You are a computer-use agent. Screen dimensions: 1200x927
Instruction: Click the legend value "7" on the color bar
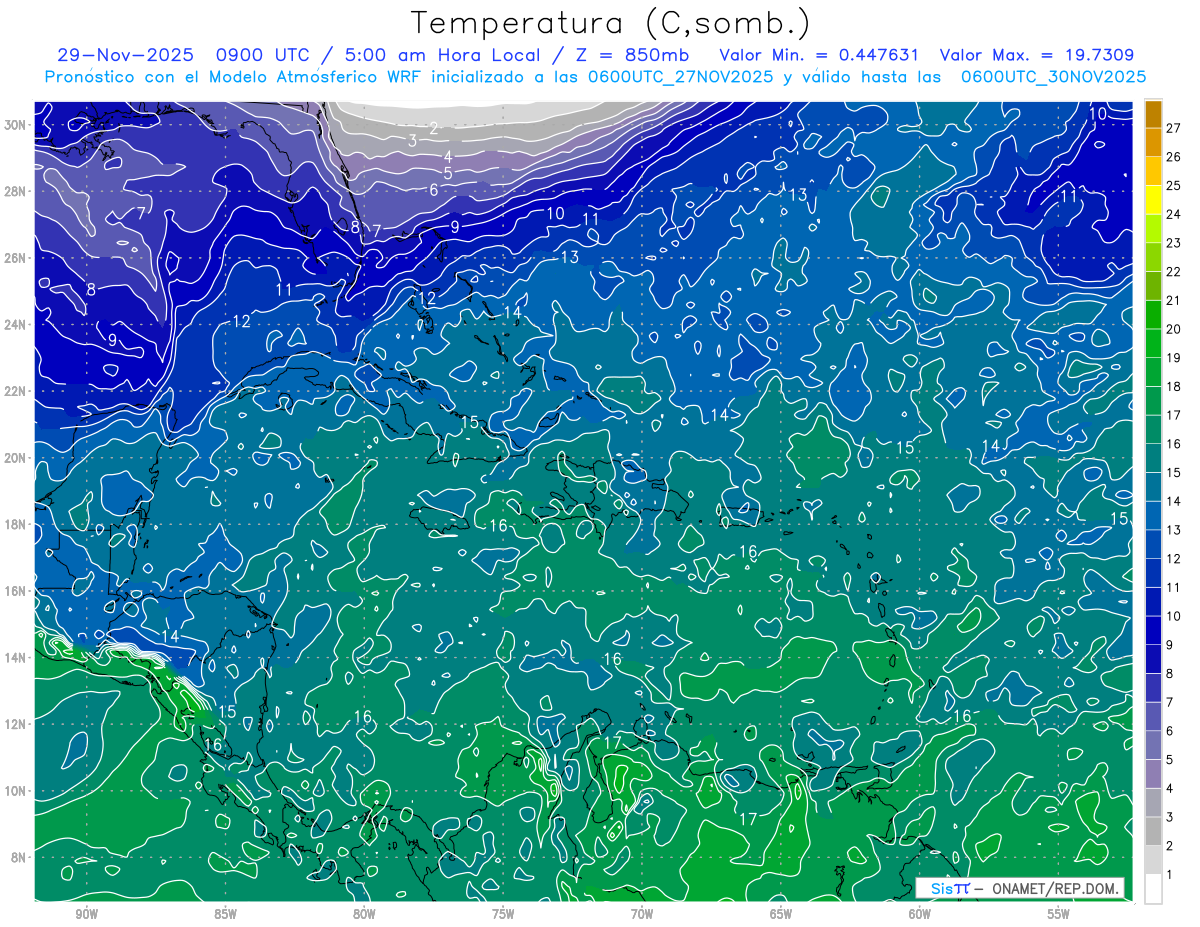coord(1170,702)
